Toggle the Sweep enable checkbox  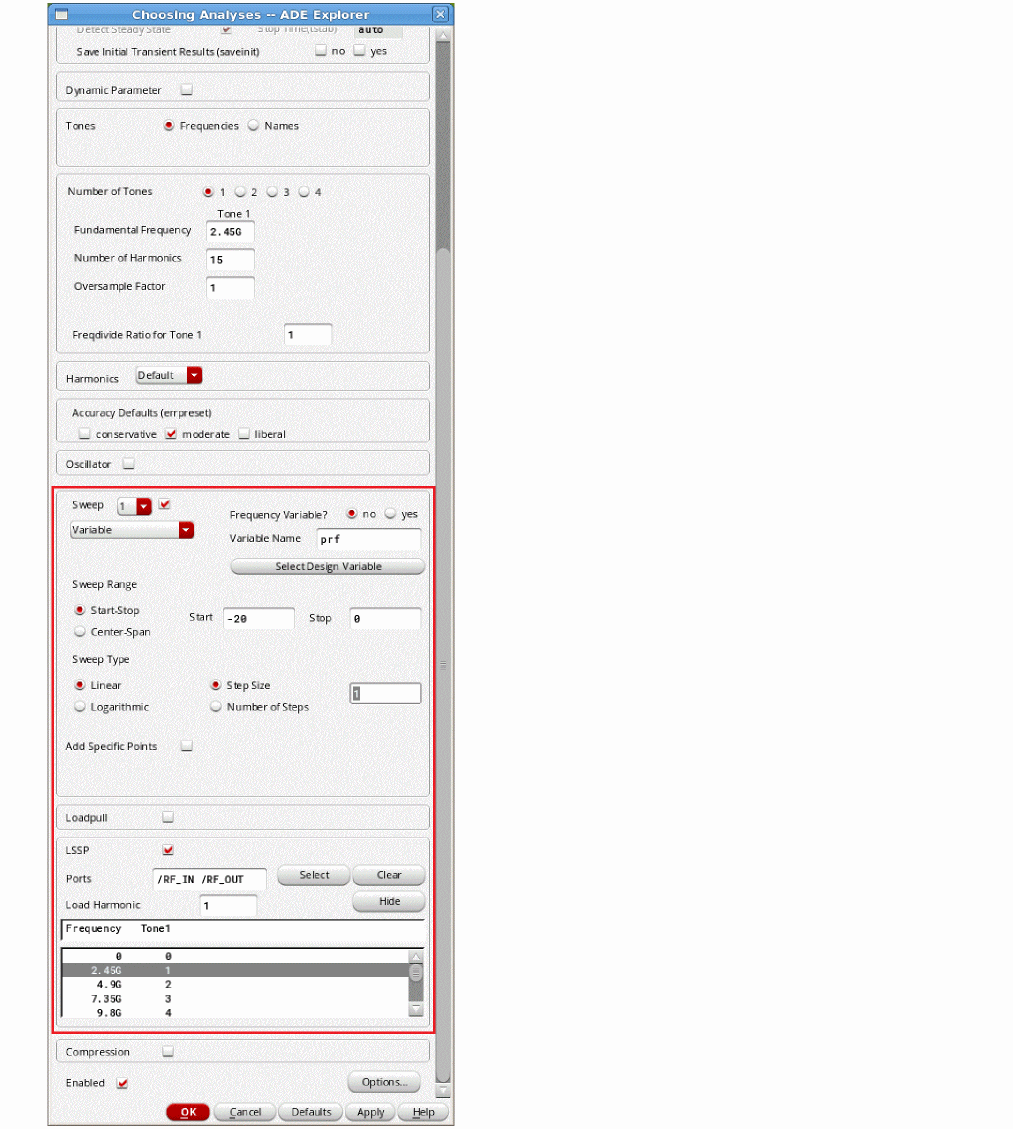tap(165, 504)
